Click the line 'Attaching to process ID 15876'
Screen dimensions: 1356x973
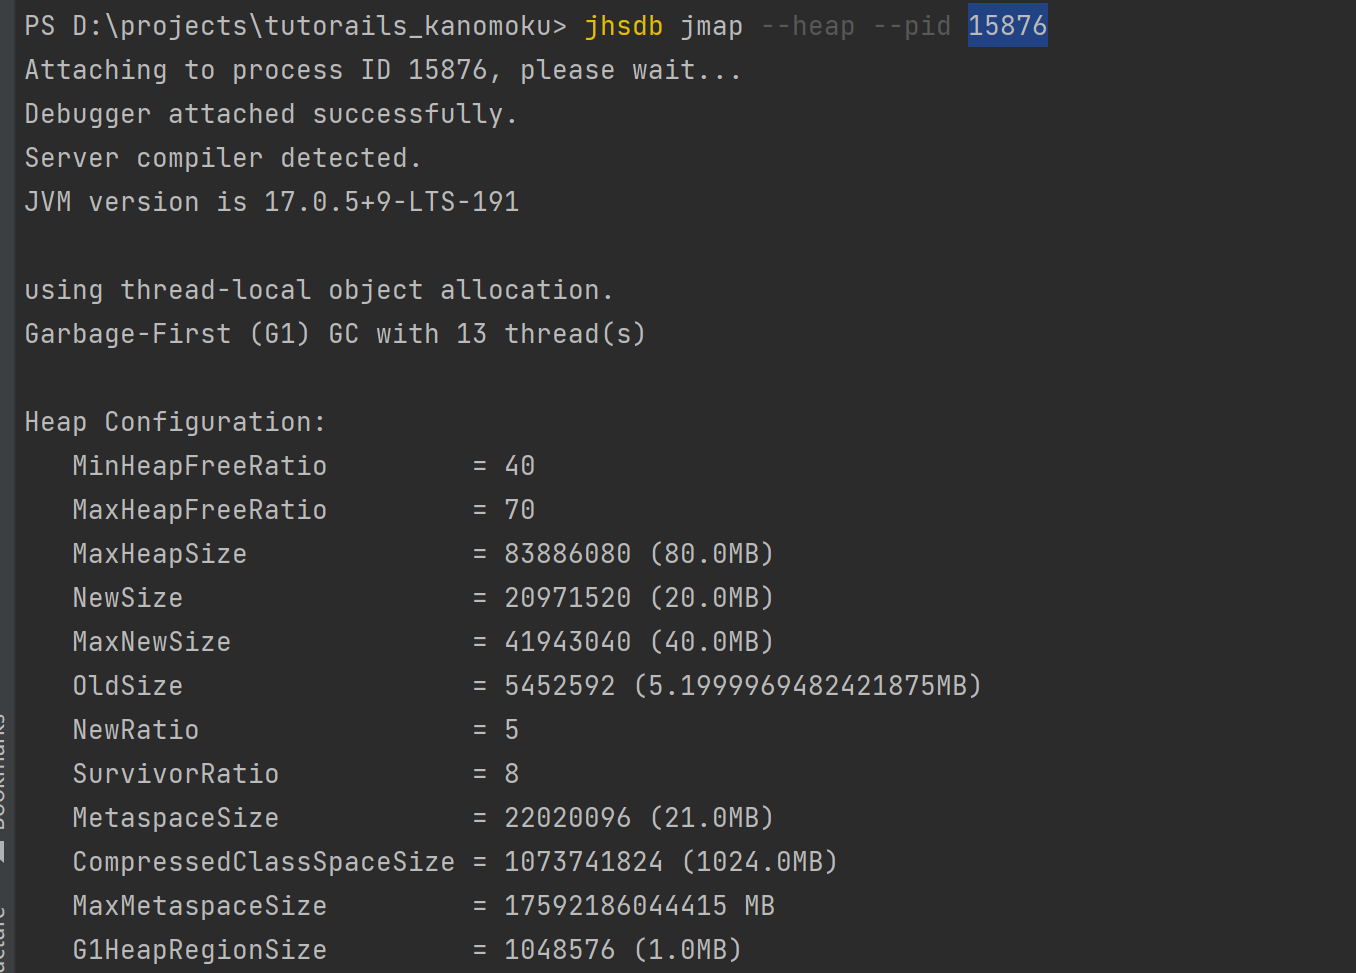pyautogui.click(x=256, y=70)
